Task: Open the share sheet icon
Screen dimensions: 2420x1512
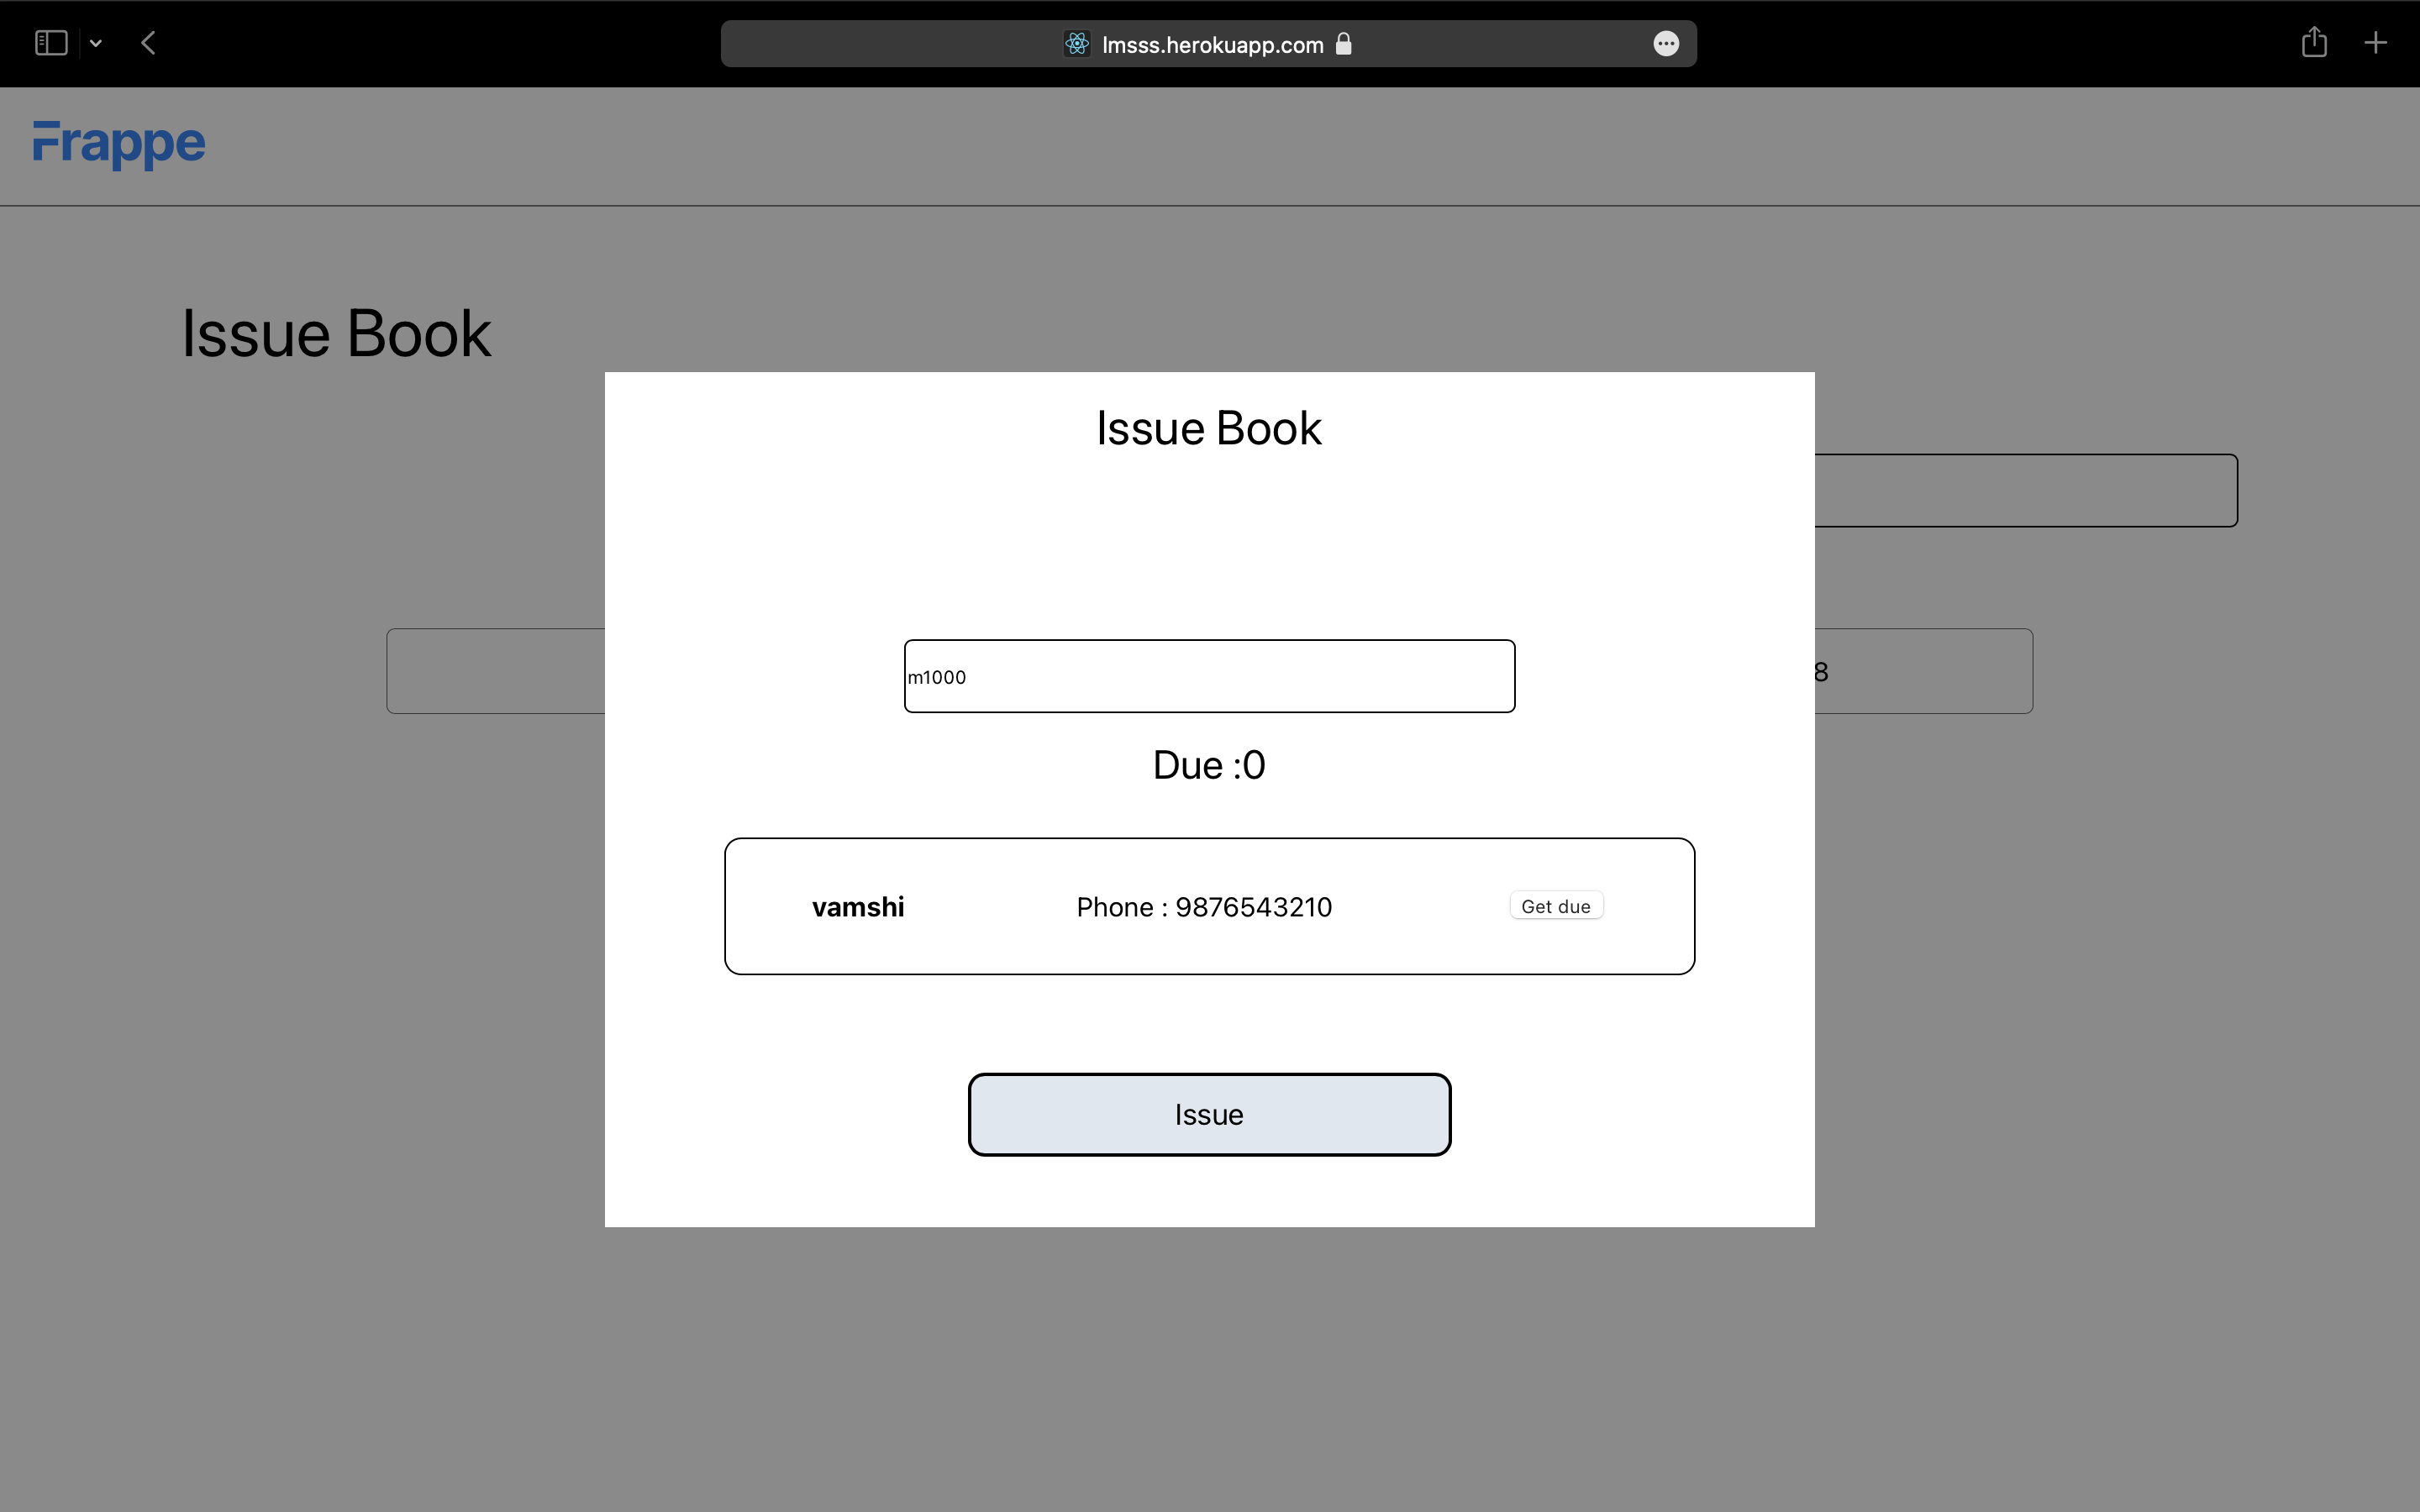Action: 2313,42
